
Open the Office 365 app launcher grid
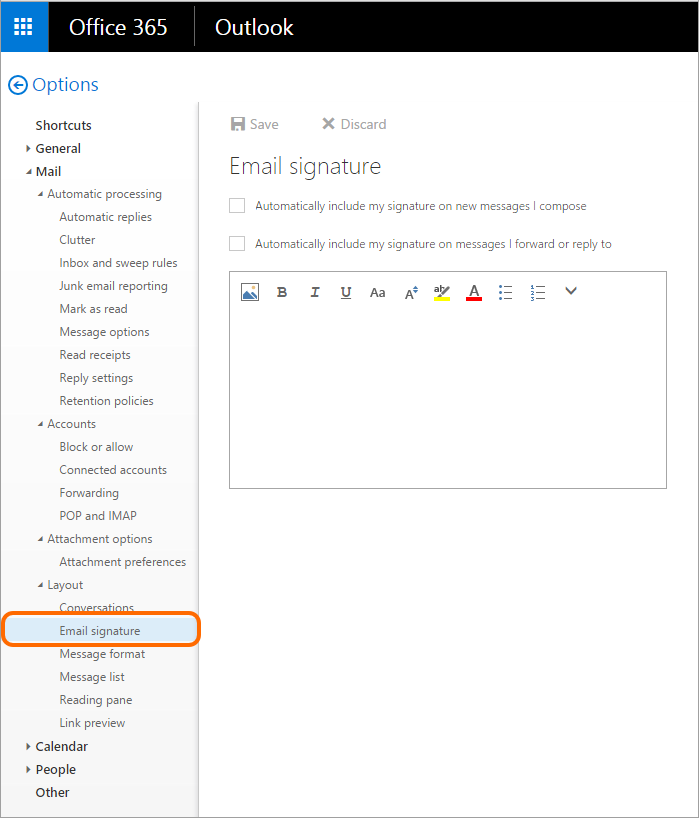click(23, 27)
